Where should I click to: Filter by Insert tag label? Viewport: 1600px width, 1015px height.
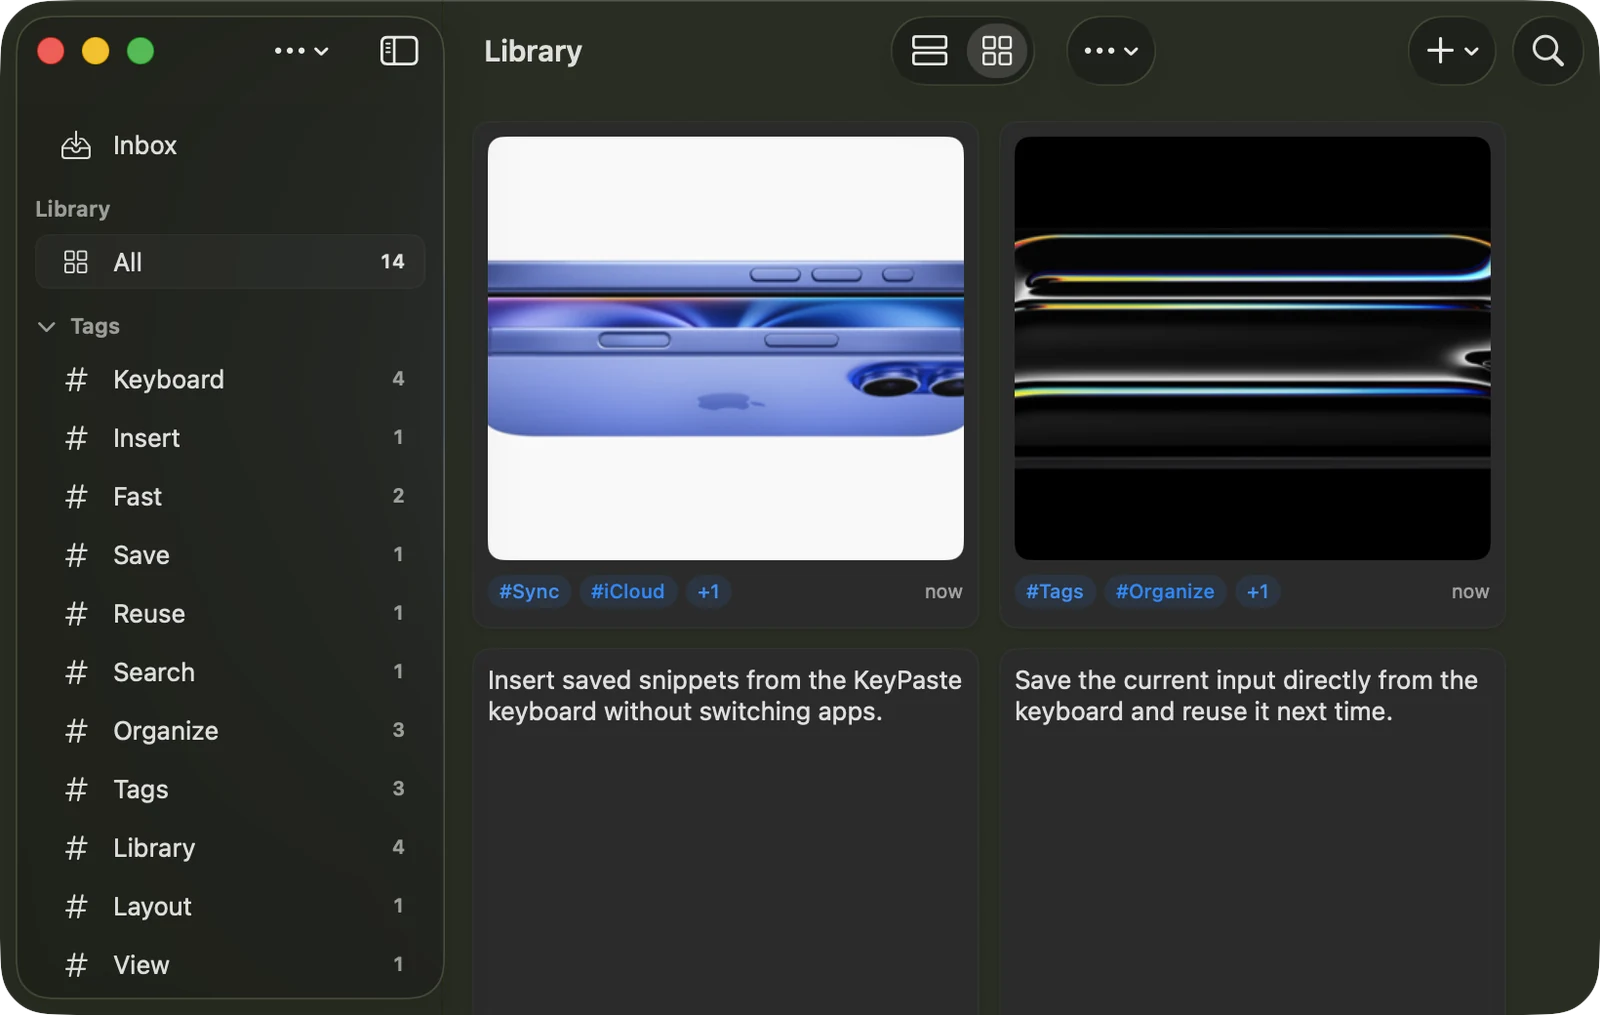147,438
